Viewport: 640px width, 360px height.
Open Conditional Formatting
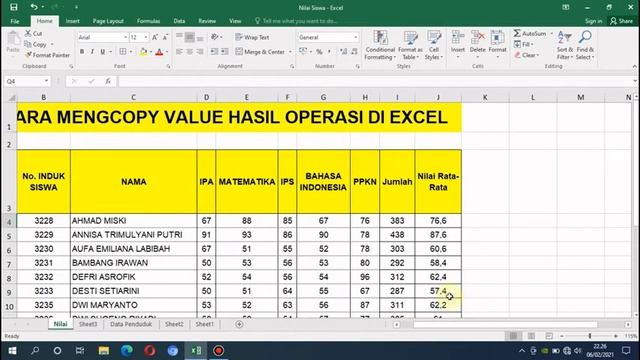pos(380,45)
